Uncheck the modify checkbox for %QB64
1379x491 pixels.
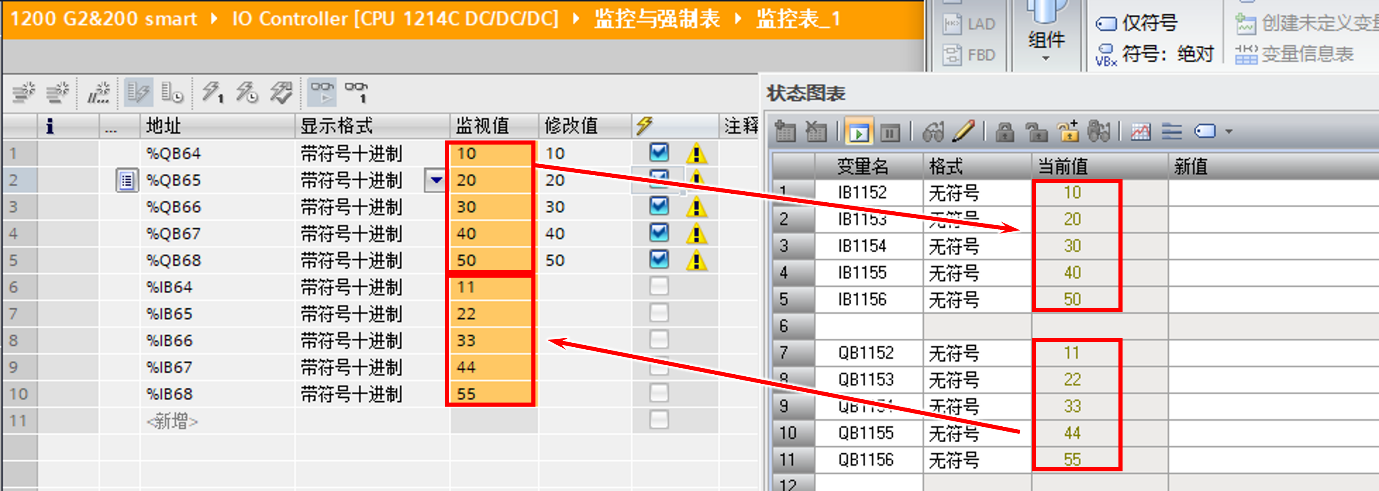click(x=659, y=152)
